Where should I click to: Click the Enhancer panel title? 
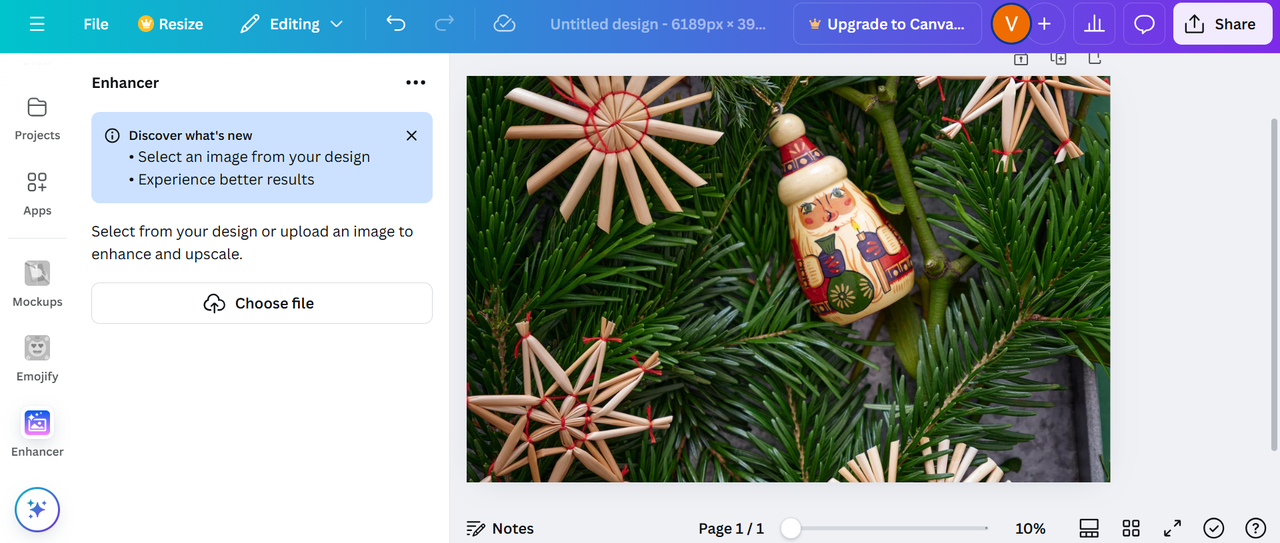[x=125, y=83]
